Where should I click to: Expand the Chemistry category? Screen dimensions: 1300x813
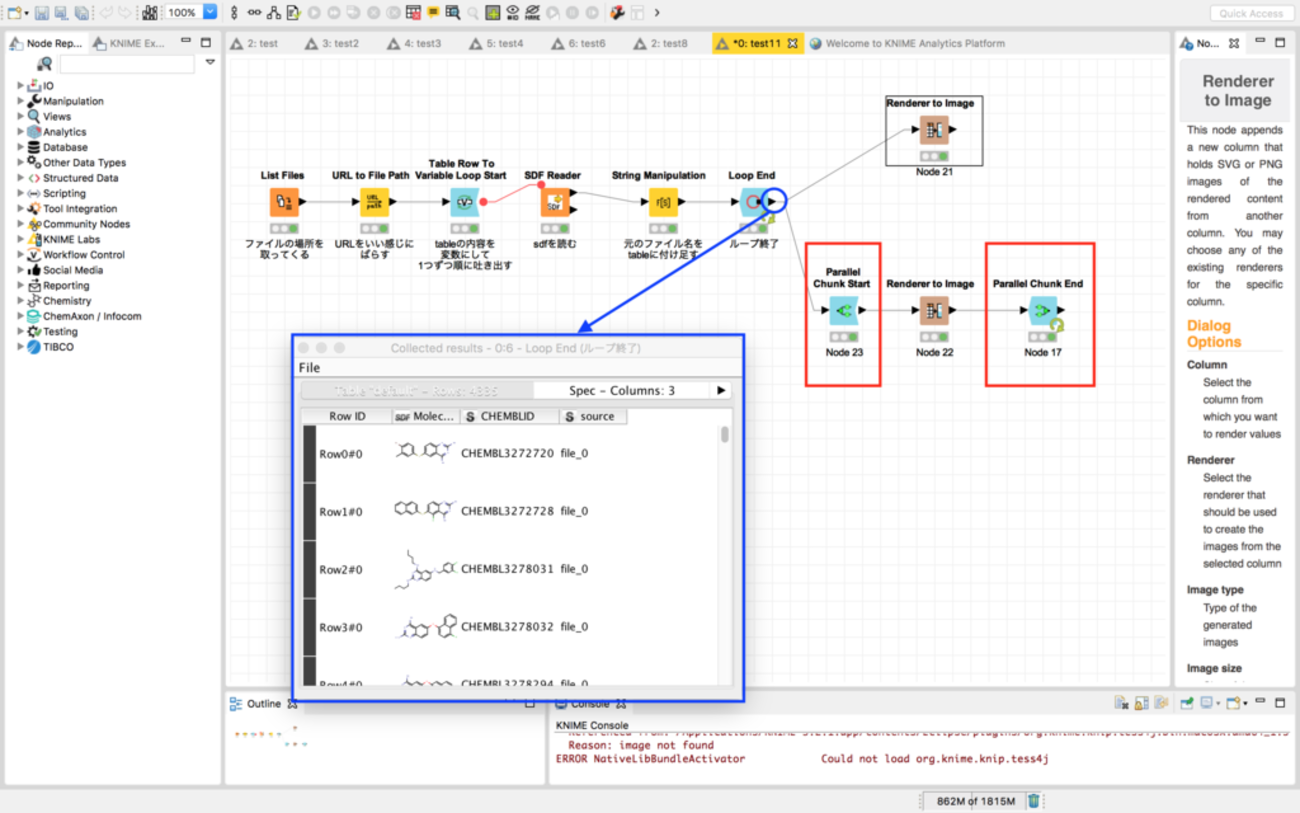tap(20, 300)
